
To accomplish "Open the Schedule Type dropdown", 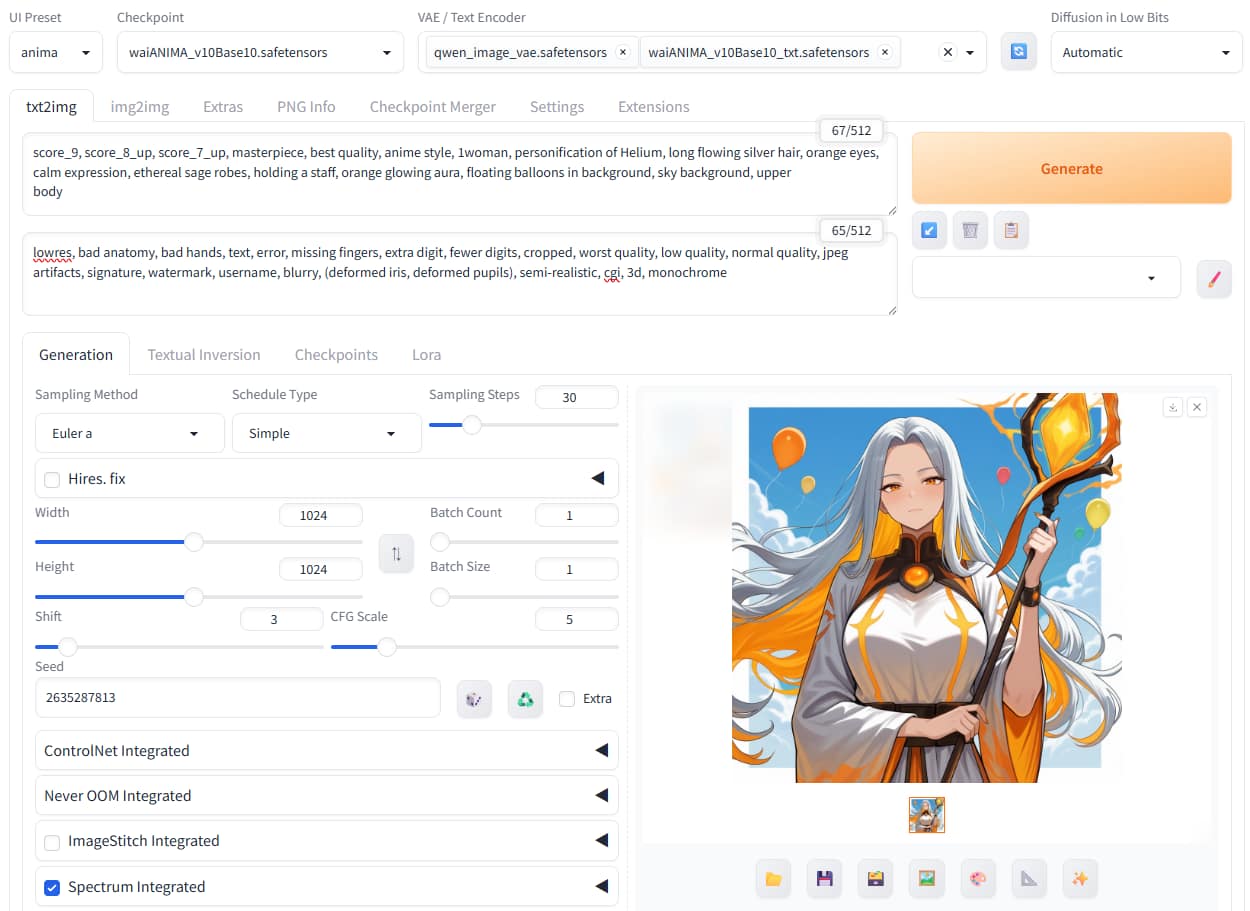I will coord(327,433).
